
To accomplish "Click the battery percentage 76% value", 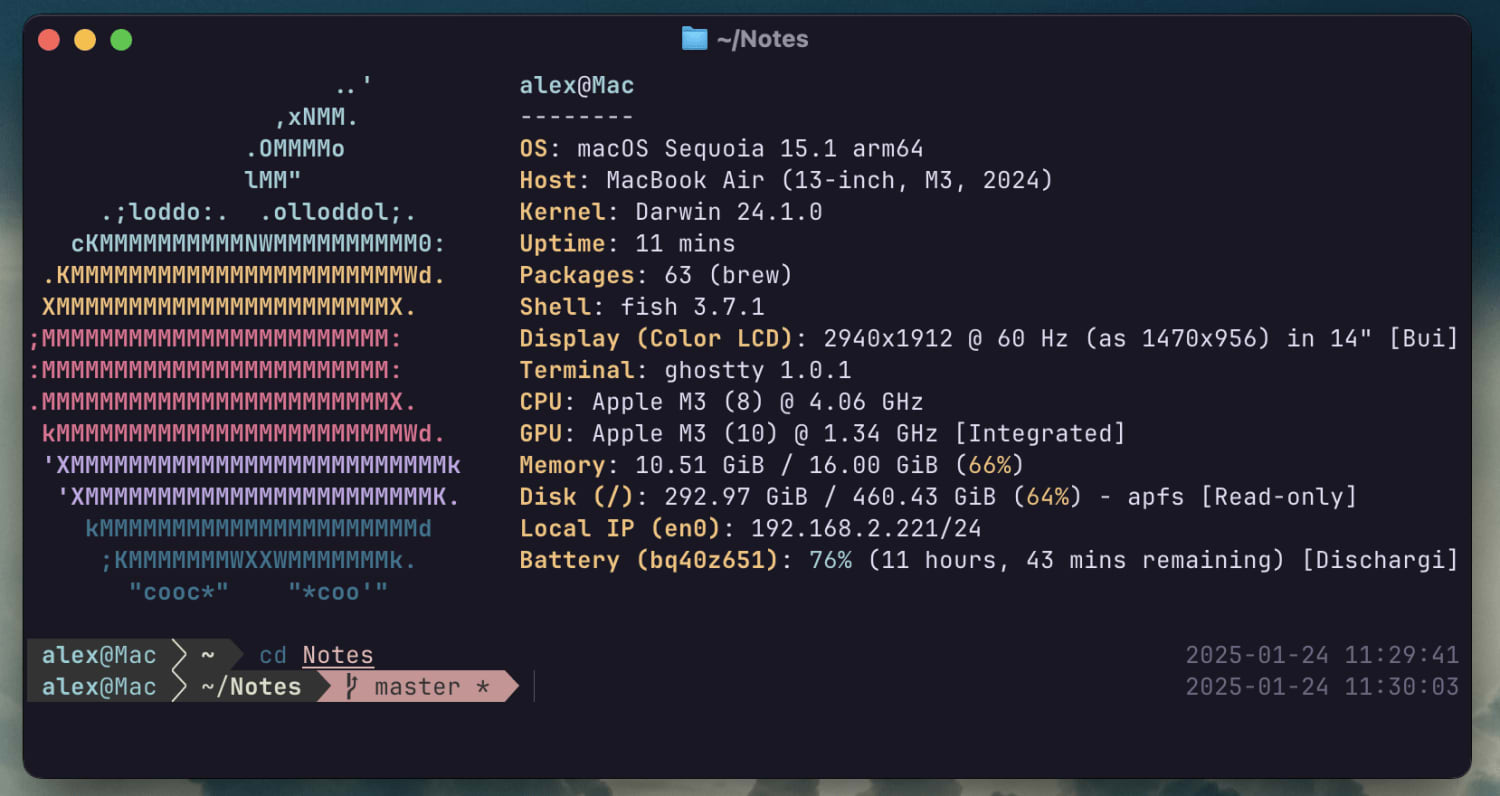I will pyautogui.click(x=833, y=560).
